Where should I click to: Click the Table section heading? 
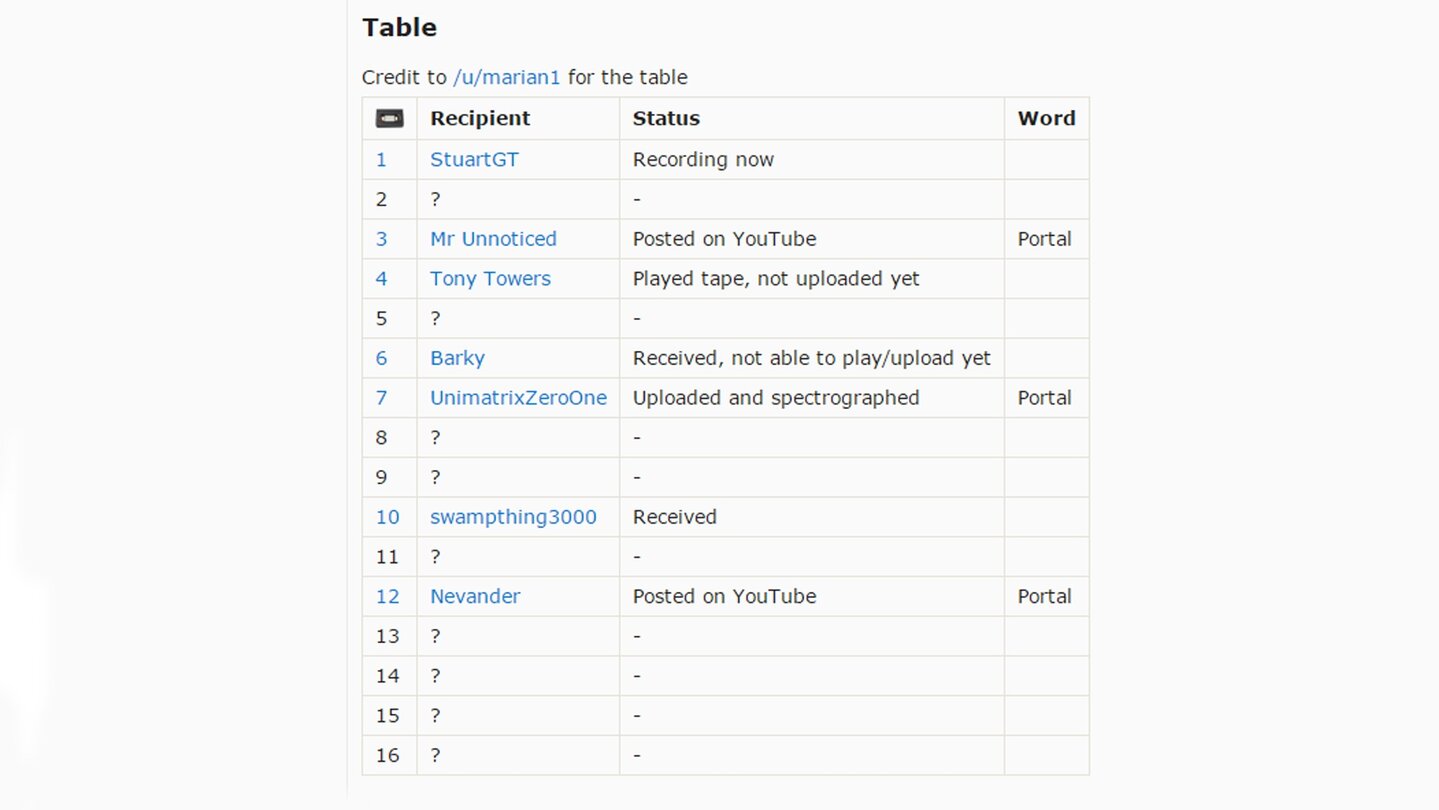click(x=399, y=27)
